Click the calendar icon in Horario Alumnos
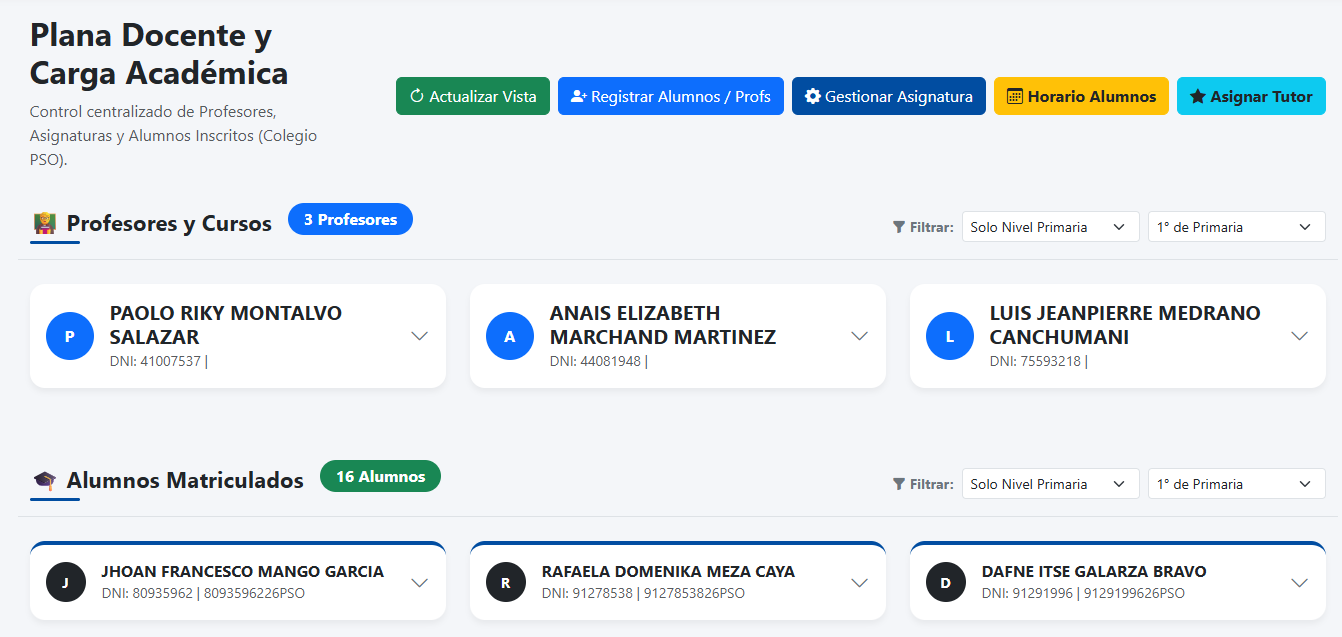 pyautogui.click(x=1014, y=97)
